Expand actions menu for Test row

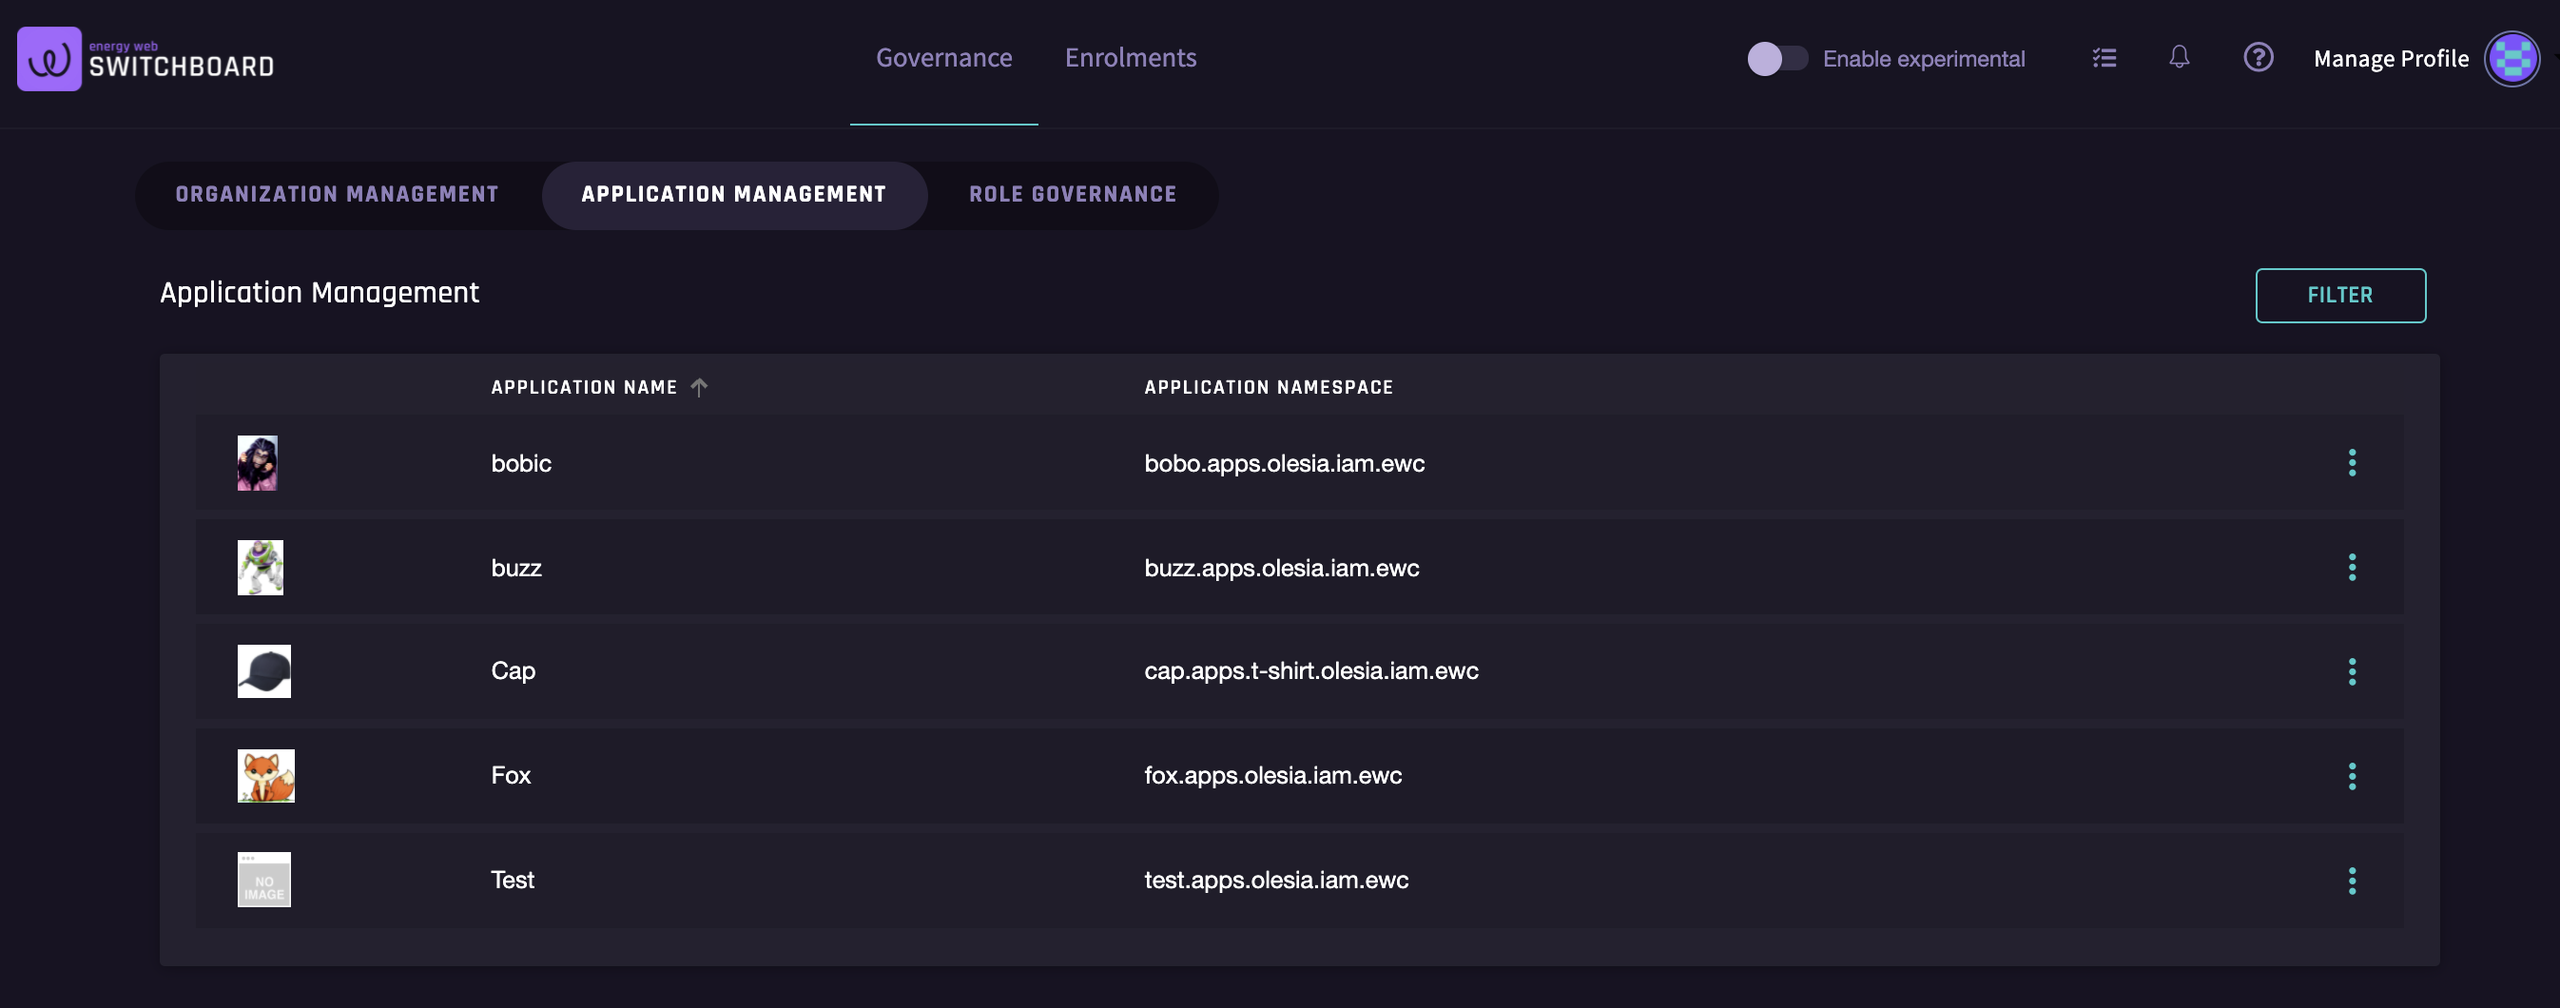[x=2352, y=881]
